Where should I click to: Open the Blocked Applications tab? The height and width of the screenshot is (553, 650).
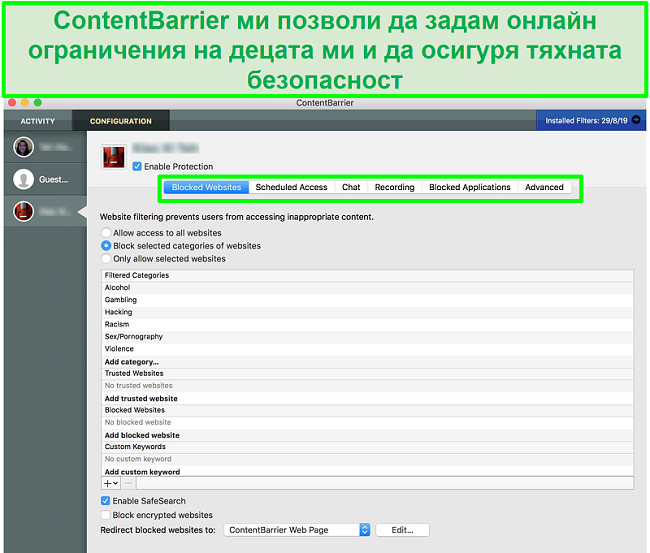coord(470,187)
